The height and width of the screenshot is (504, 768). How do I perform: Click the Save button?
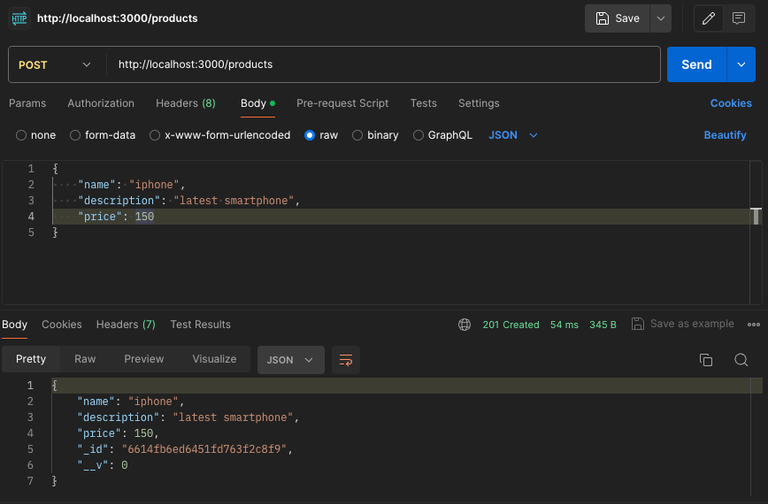click(617, 19)
